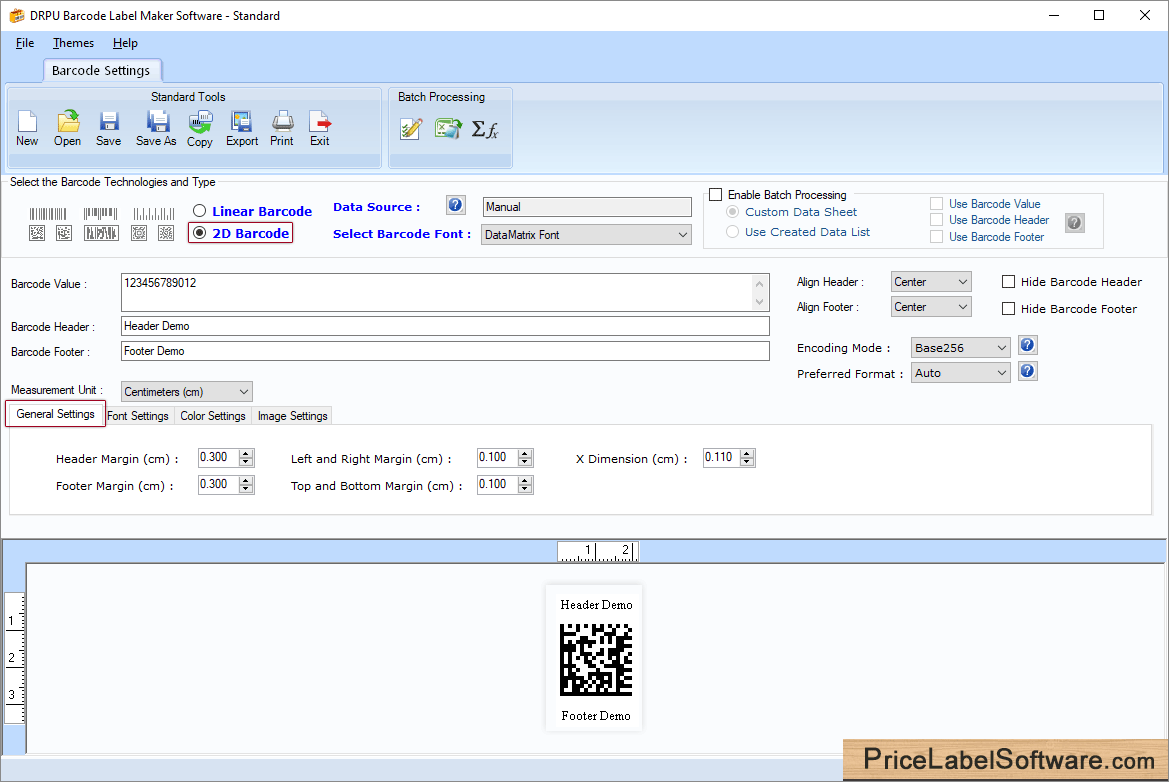This screenshot has height=782, width=1169.
Task: Tick the Use Barcode Value checkbox
Action: click(x=936, y=204)
